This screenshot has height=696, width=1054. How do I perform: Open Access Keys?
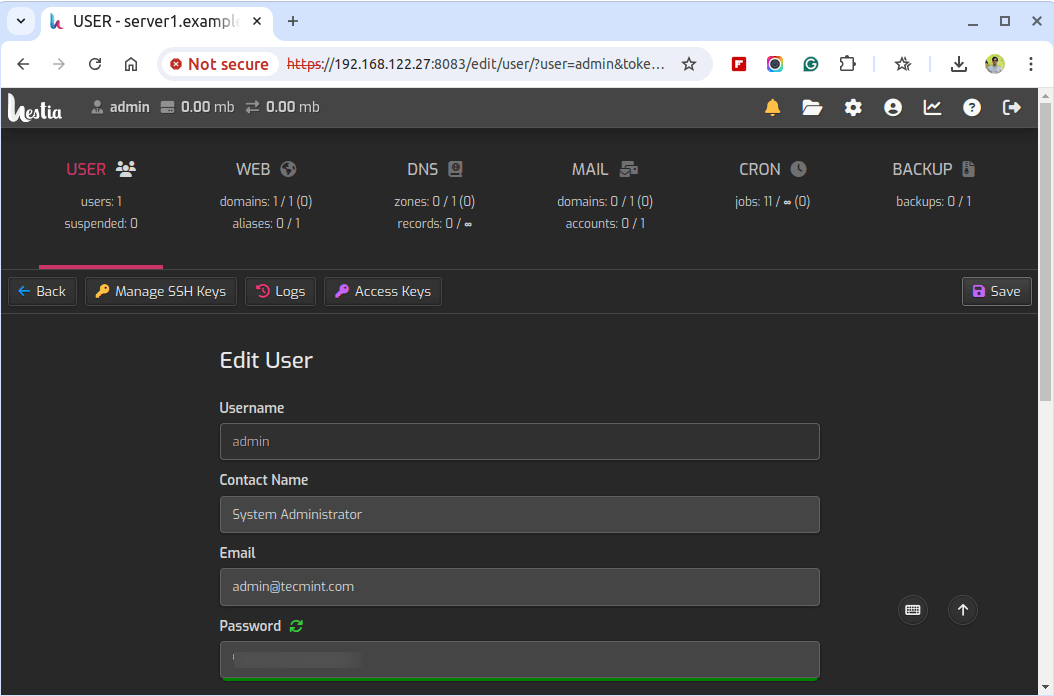383,291
